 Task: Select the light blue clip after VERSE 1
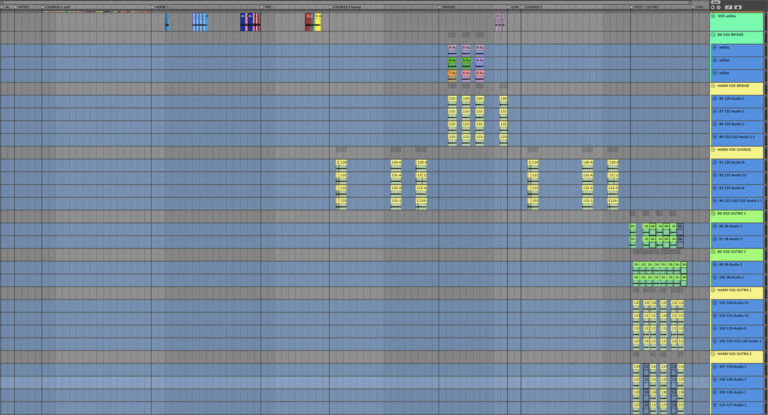pos(167,21)
